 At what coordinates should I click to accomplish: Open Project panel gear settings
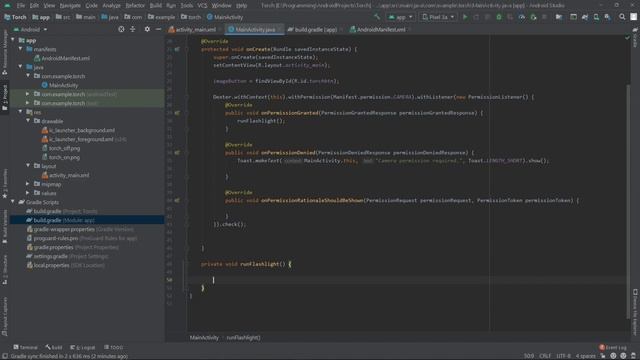[147, 29]
